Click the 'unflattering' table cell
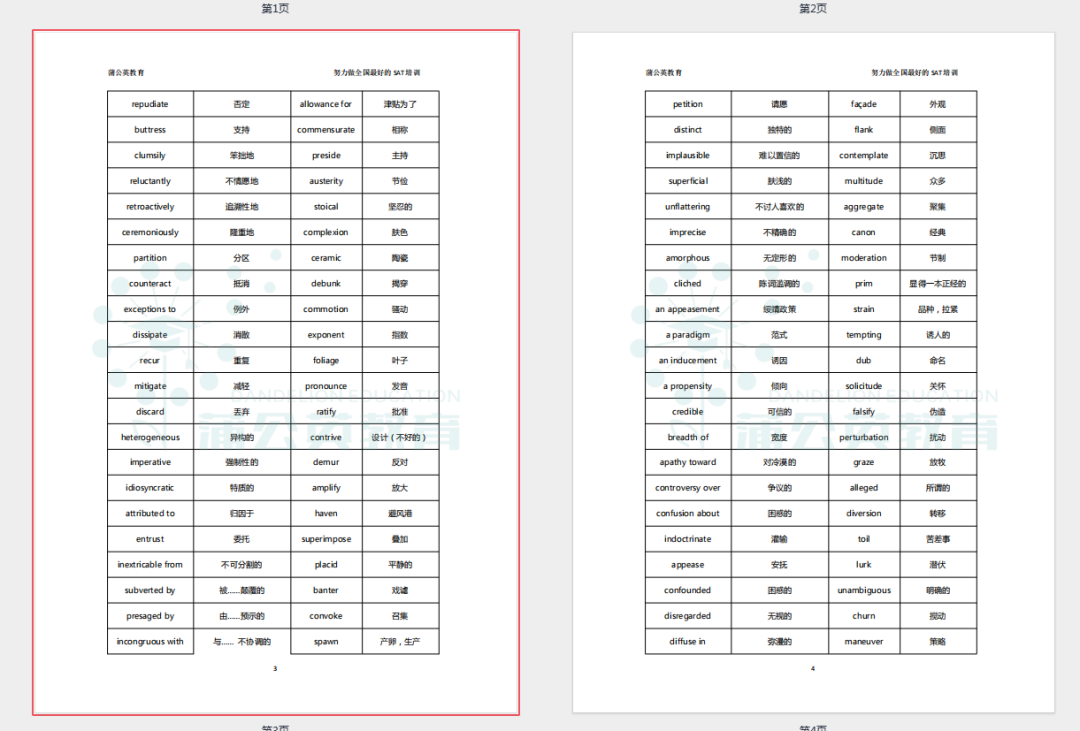The height and width of the screenshot is (731, 1080). pyautogui.click(x=688, y=207)
